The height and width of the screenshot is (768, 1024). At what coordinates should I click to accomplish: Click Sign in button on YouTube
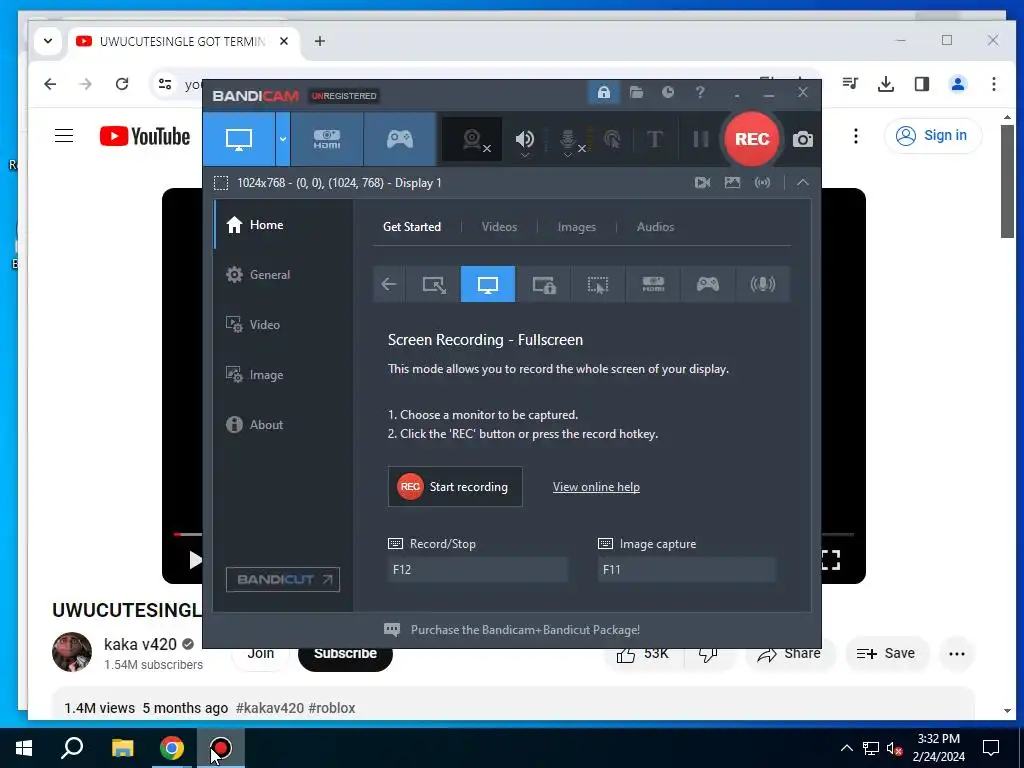[x=932, y=136]
